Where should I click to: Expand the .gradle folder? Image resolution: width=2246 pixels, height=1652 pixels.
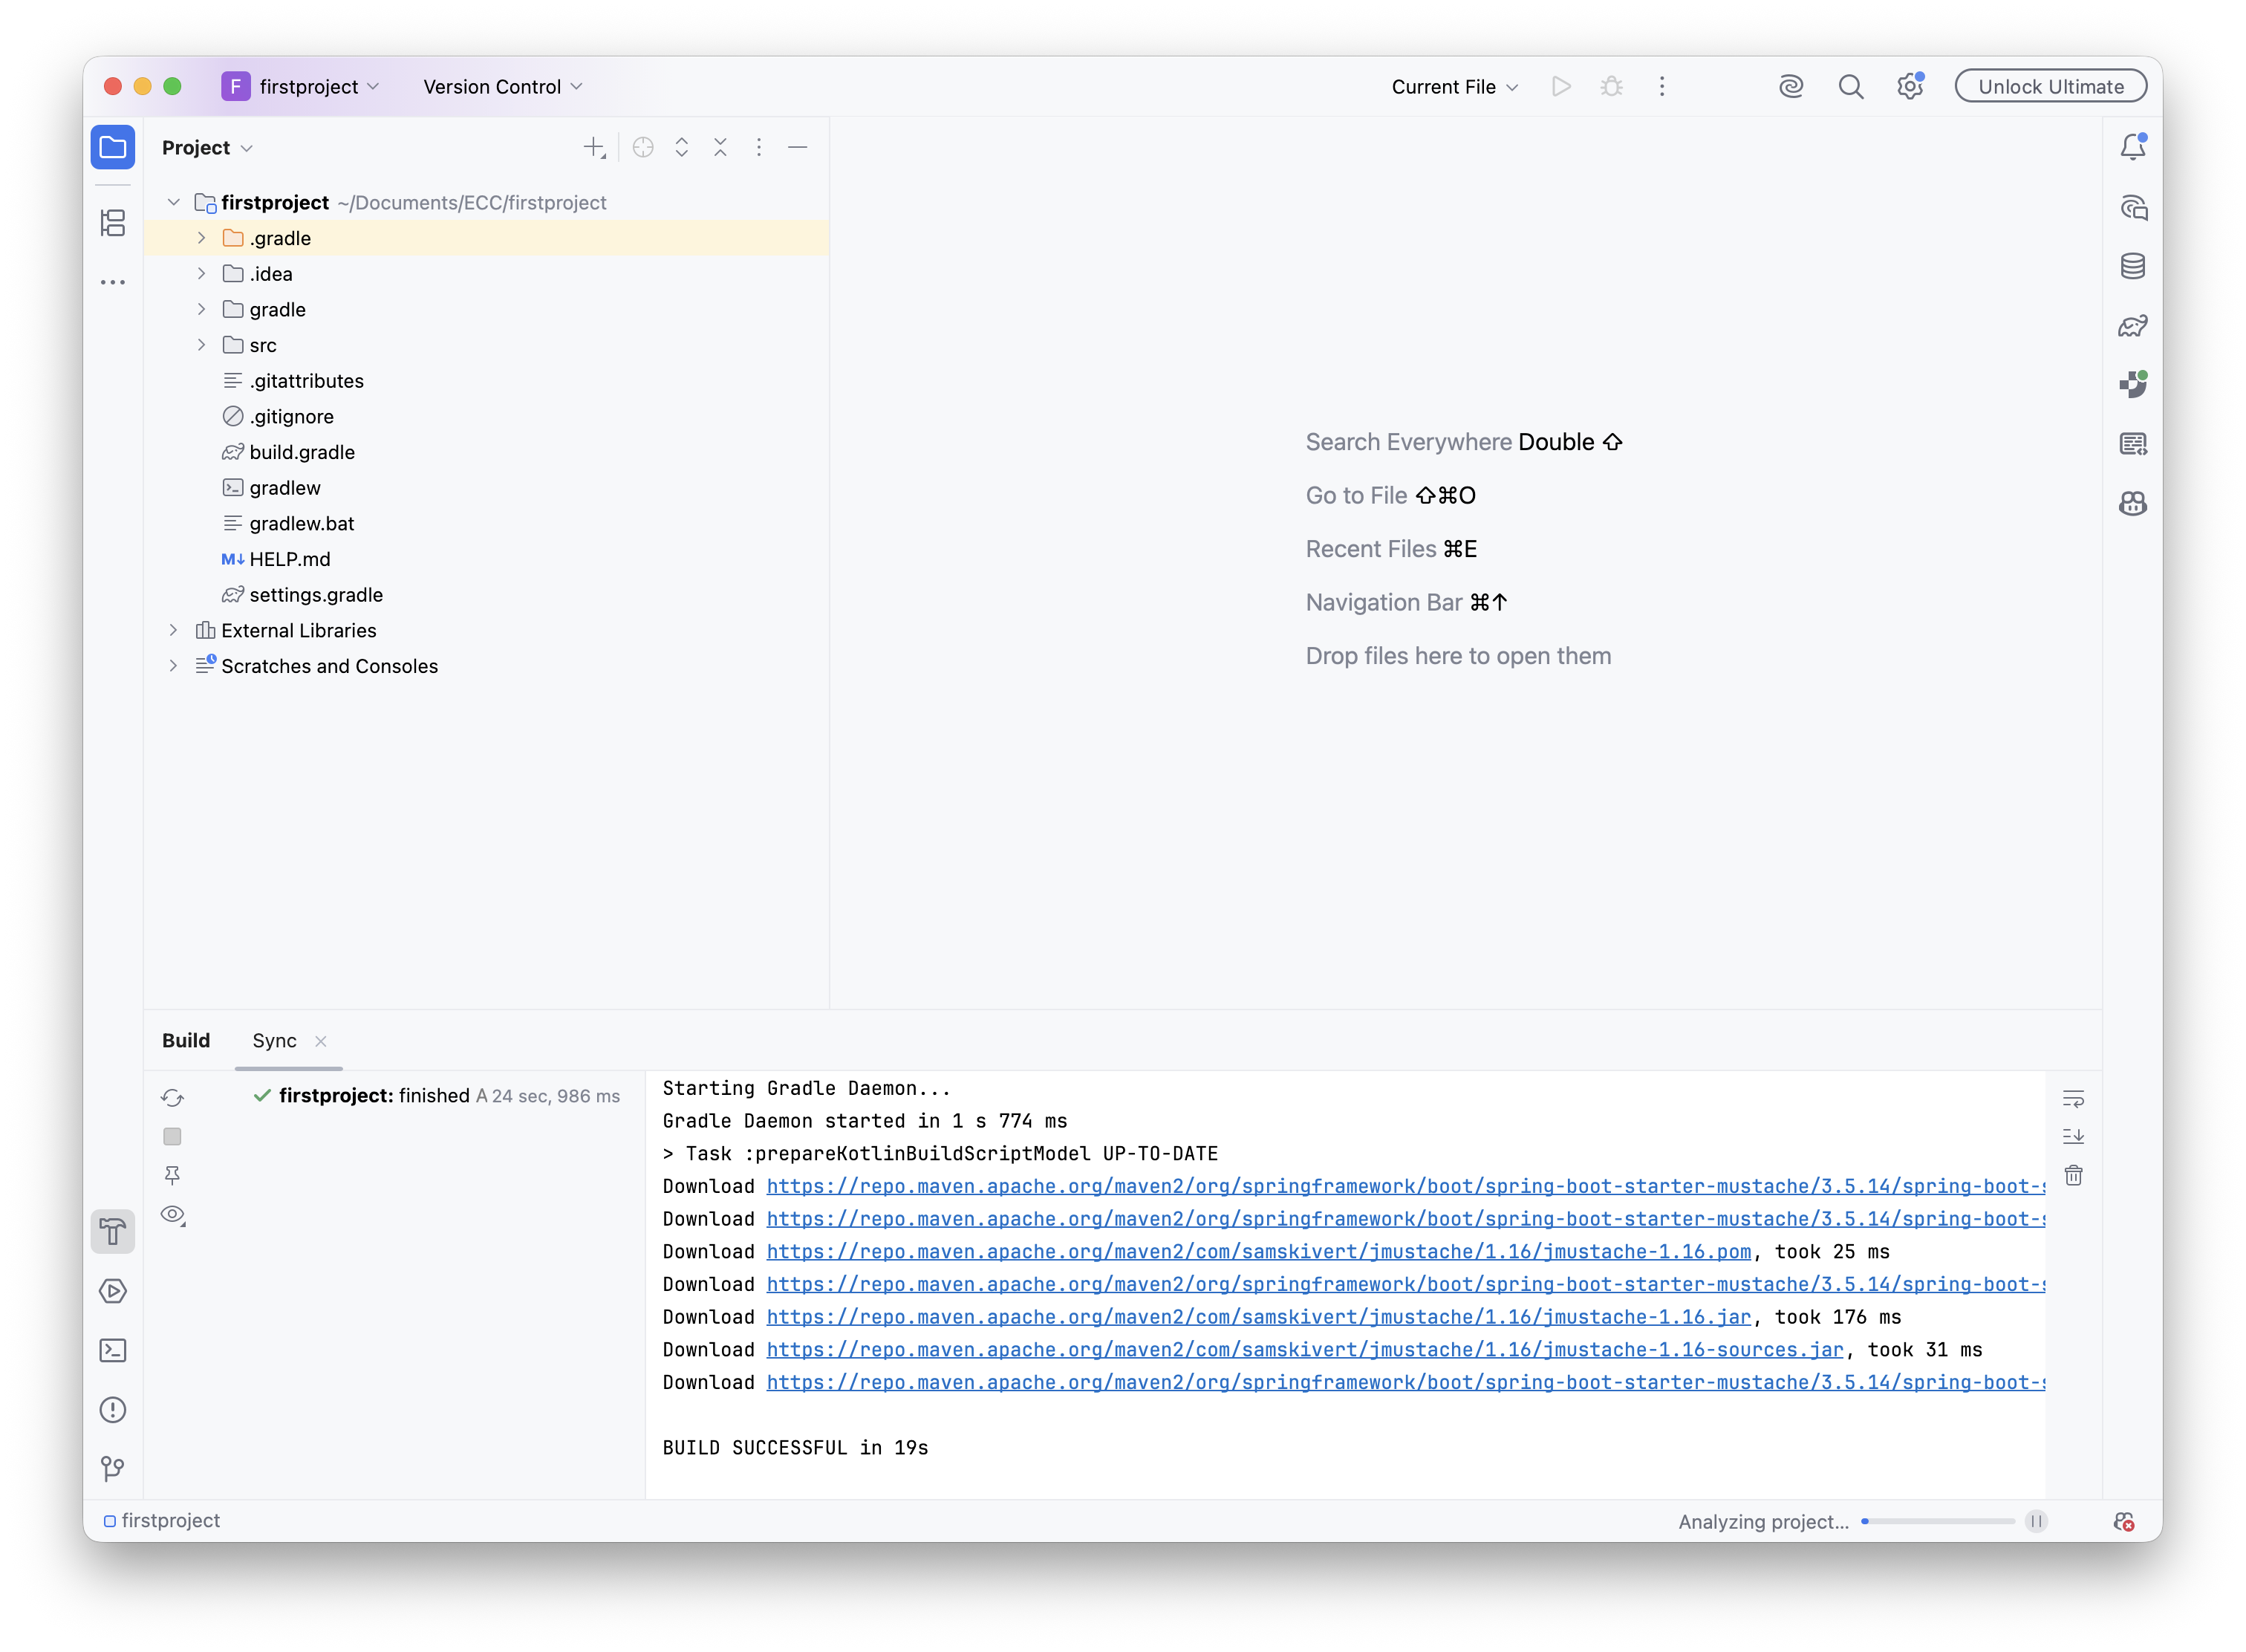pyautogui.click(x=201, y=238)
